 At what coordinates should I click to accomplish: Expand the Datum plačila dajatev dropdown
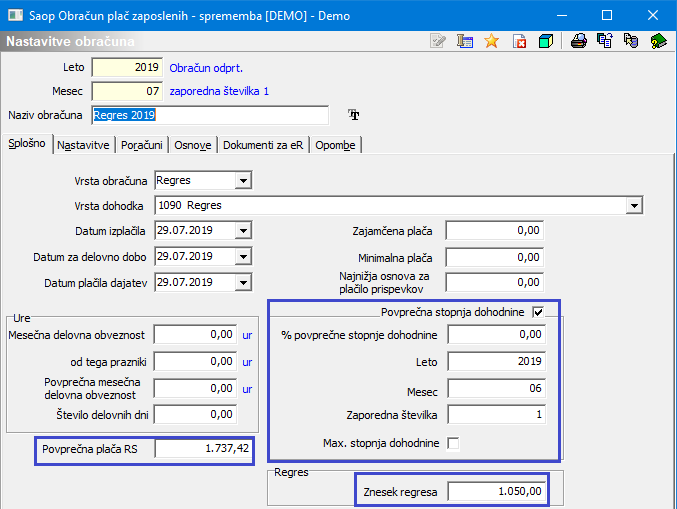coord(242,282)
